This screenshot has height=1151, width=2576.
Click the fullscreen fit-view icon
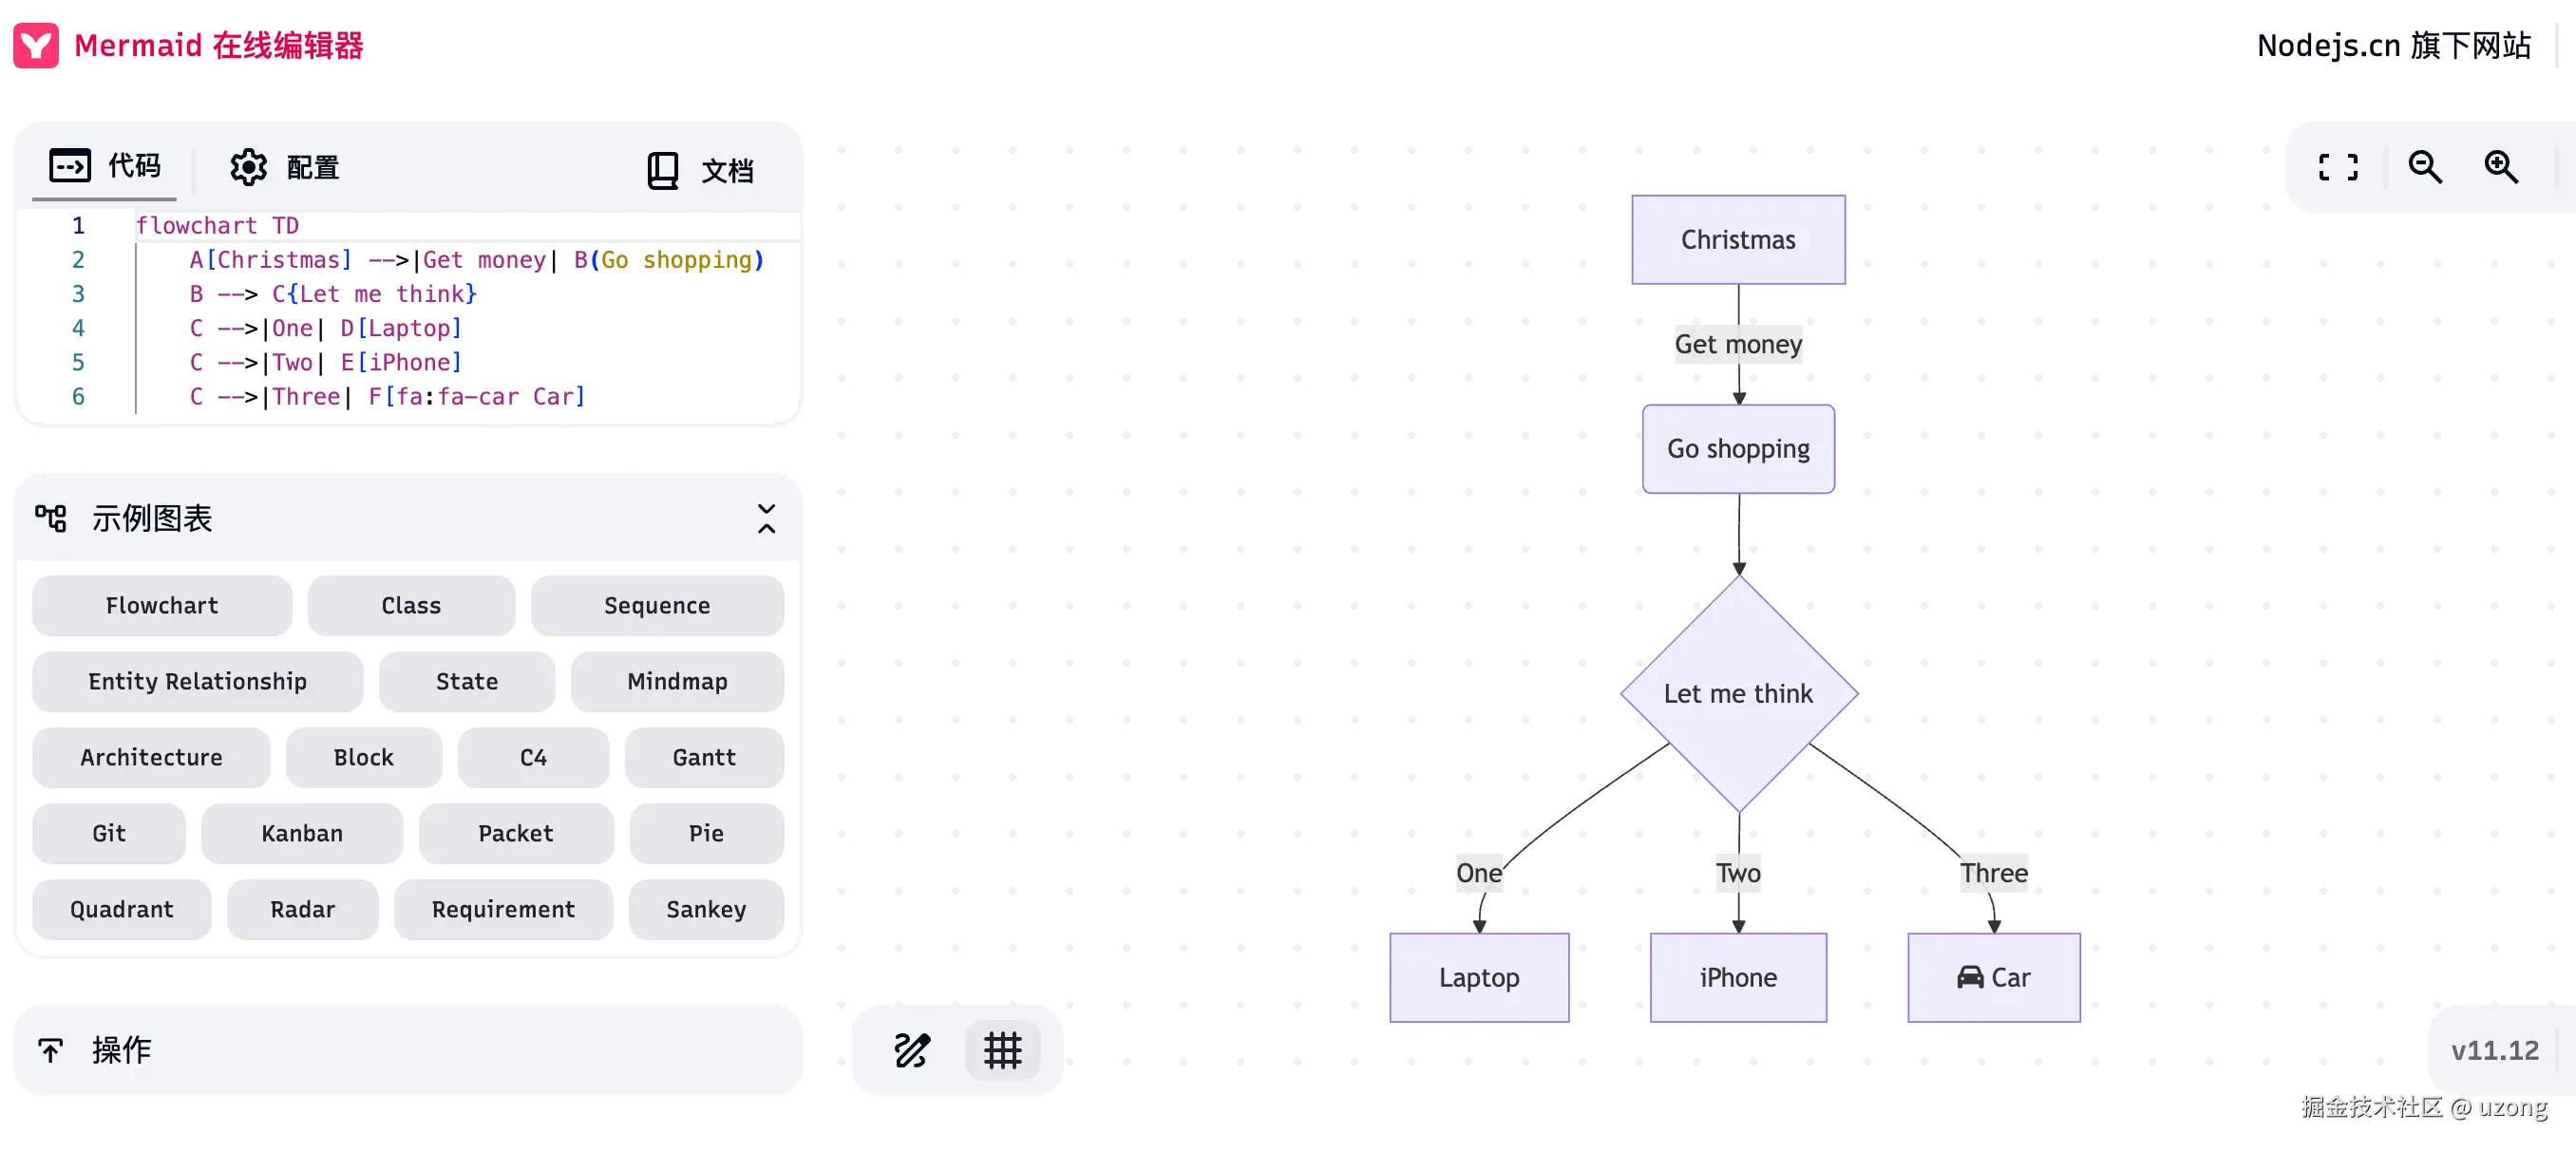tap(2337, 167)
